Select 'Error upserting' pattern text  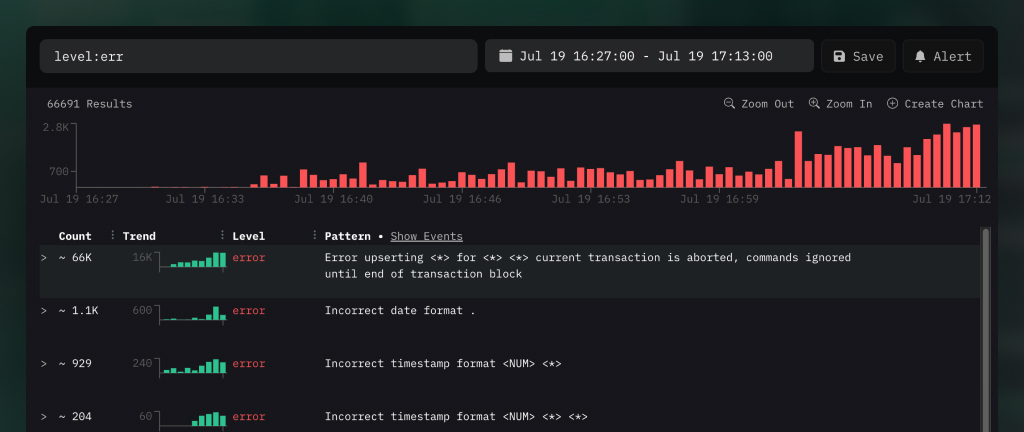pos(588,266)
